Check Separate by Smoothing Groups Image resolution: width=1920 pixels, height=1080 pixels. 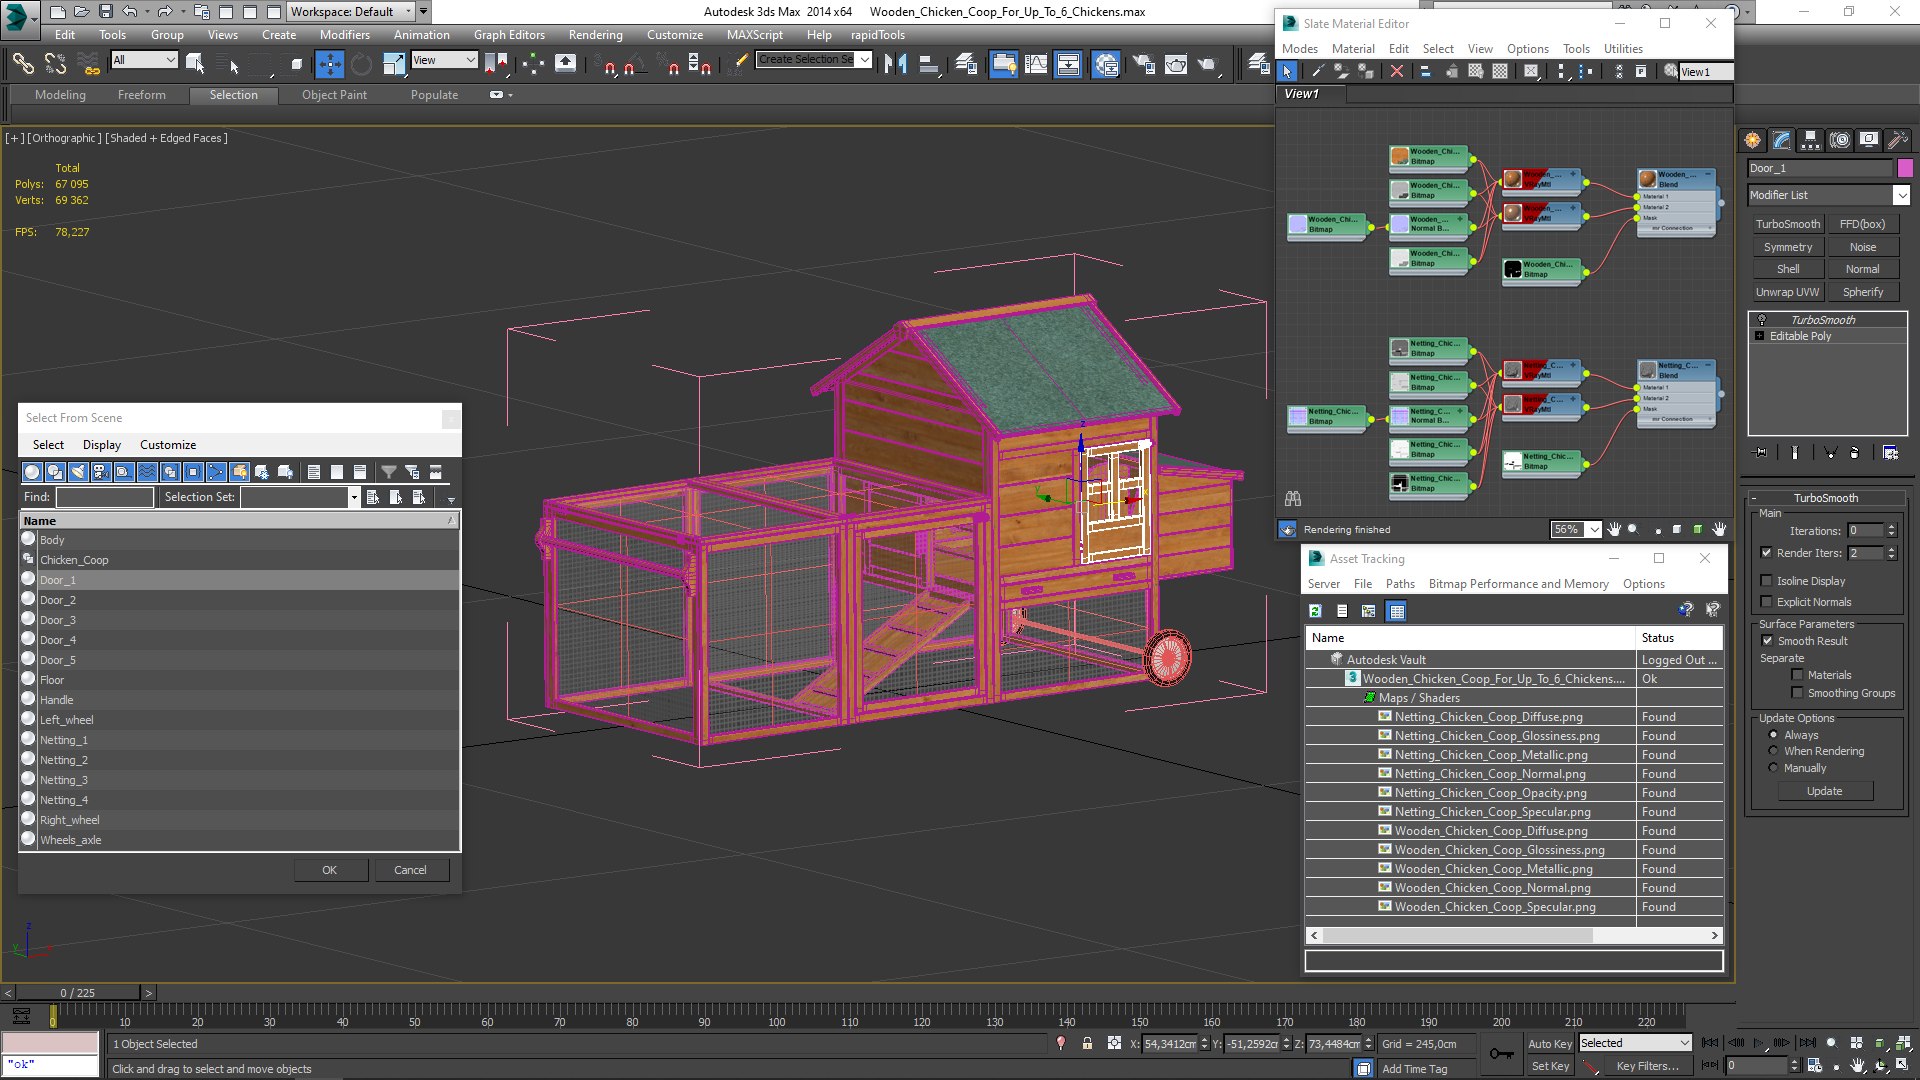(x=1797, y=693)
